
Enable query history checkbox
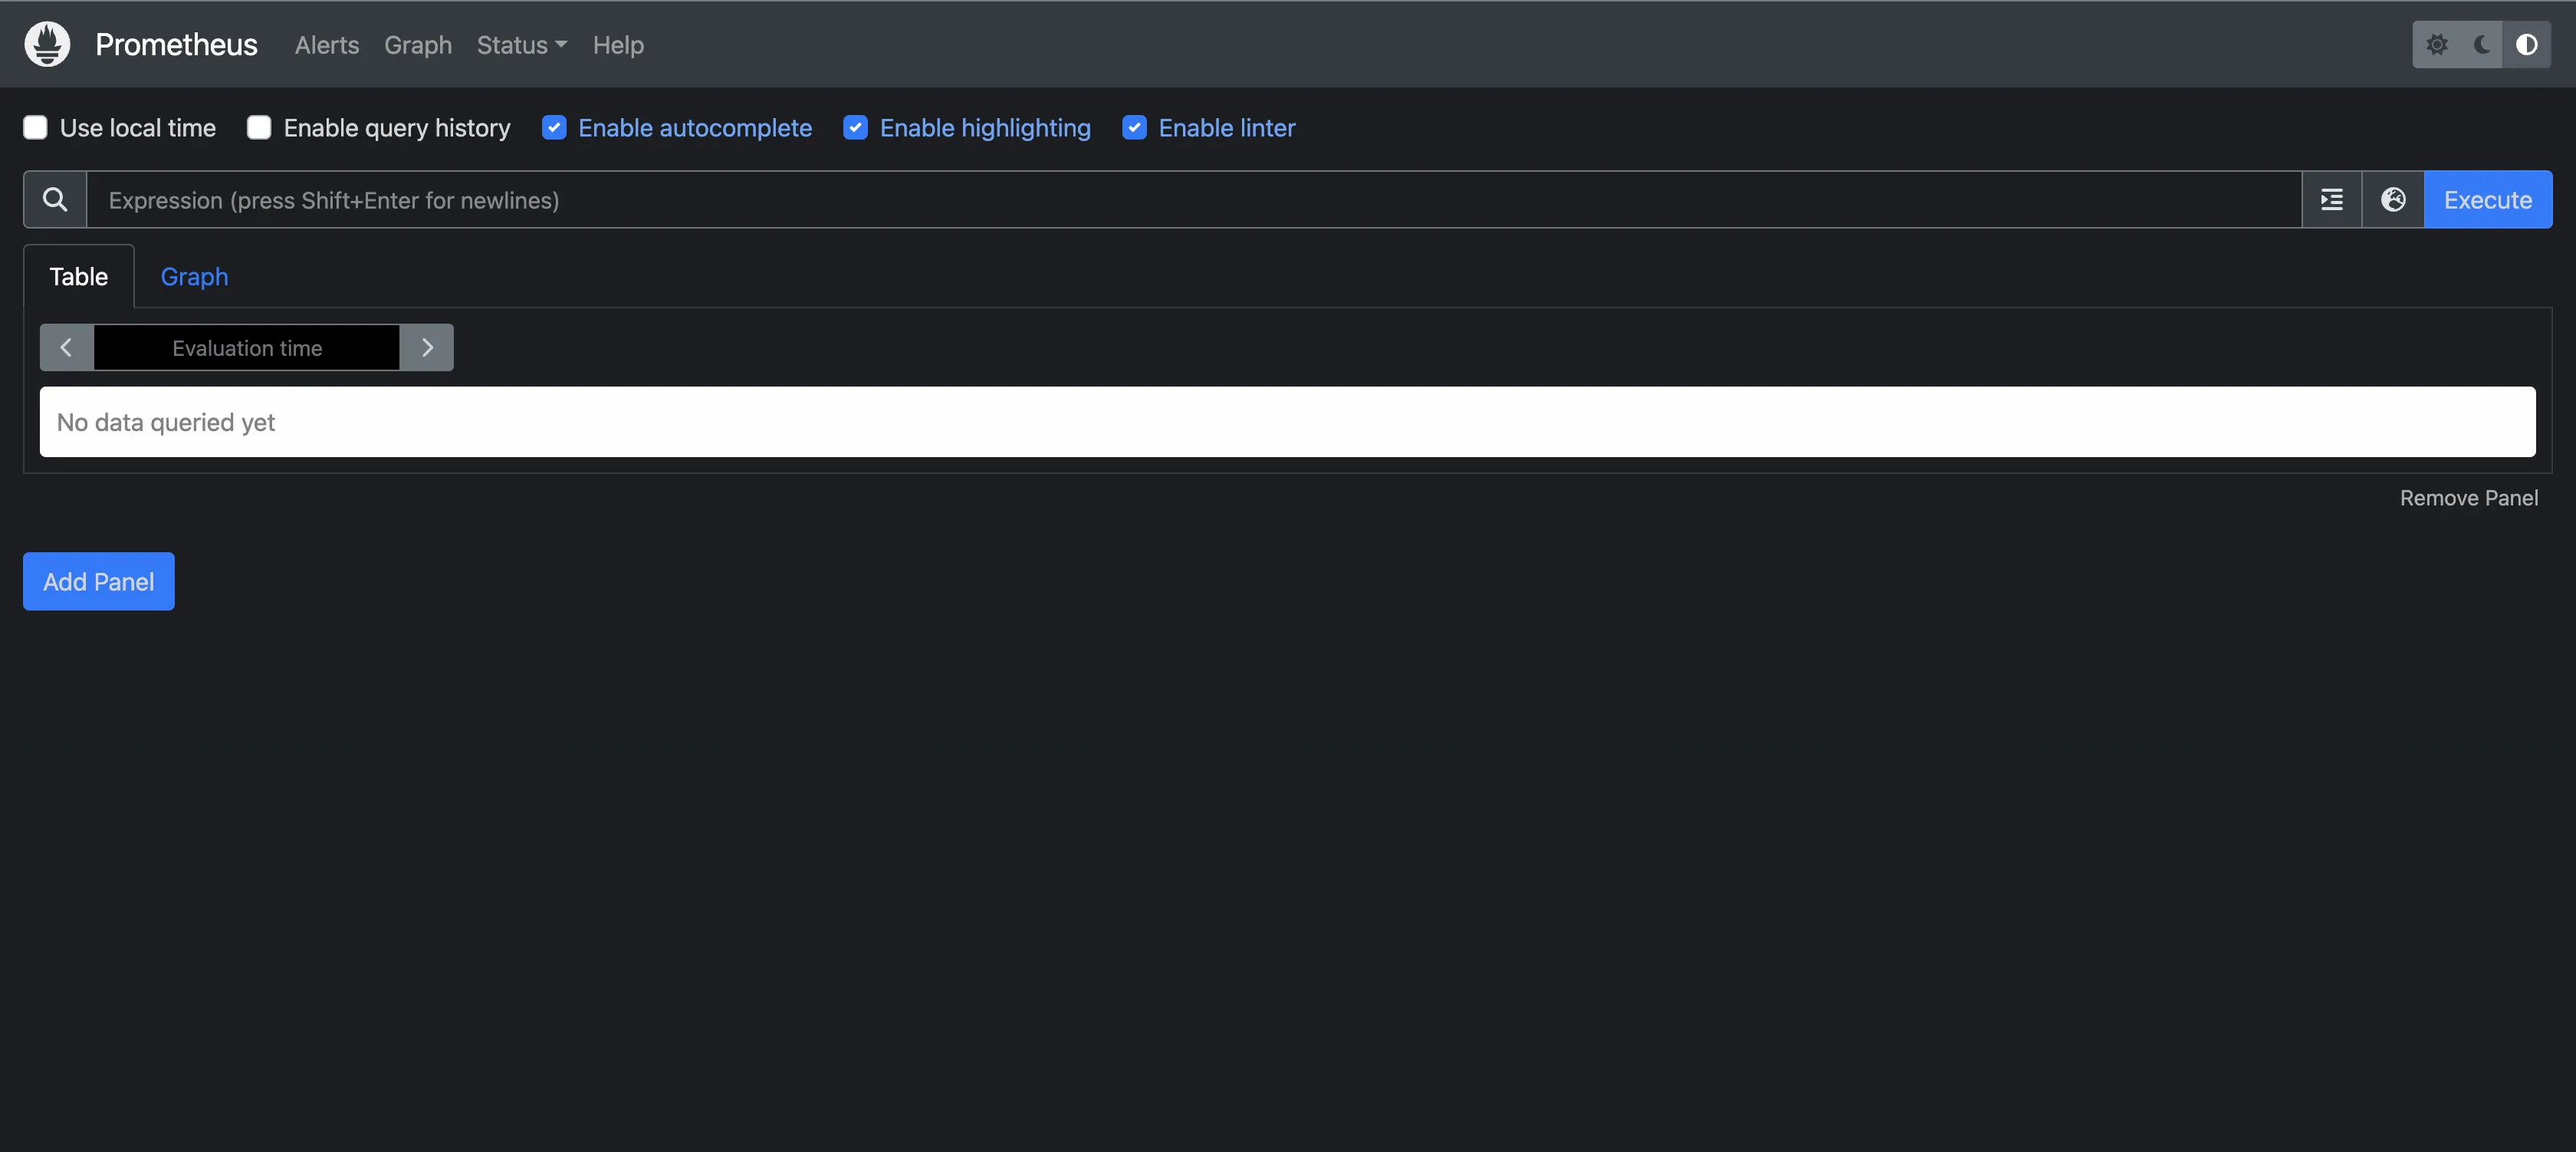click(259, 128)
